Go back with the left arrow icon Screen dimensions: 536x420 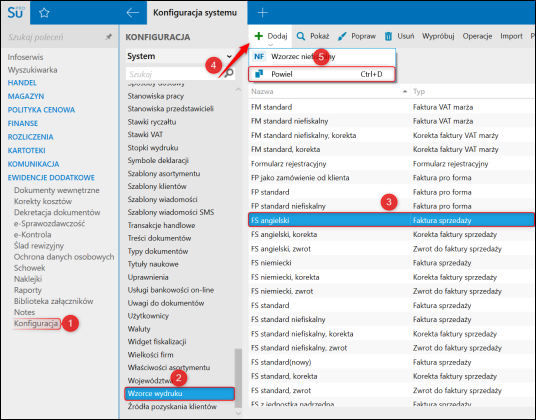[133, 13]
